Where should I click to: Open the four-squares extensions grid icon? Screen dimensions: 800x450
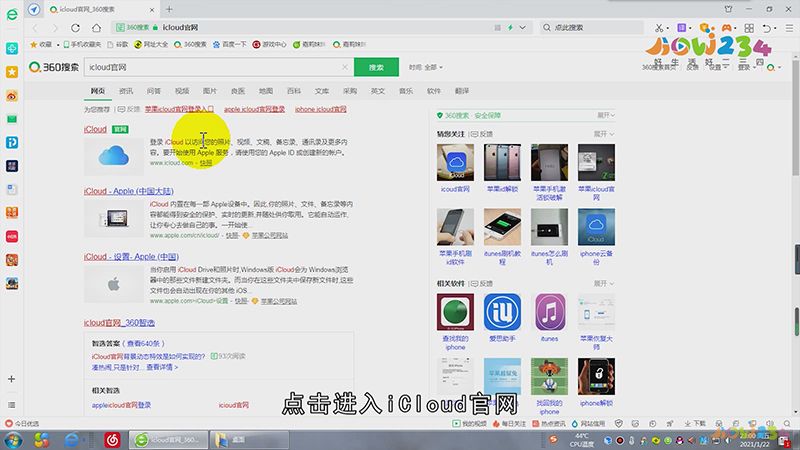click(749, 28)
